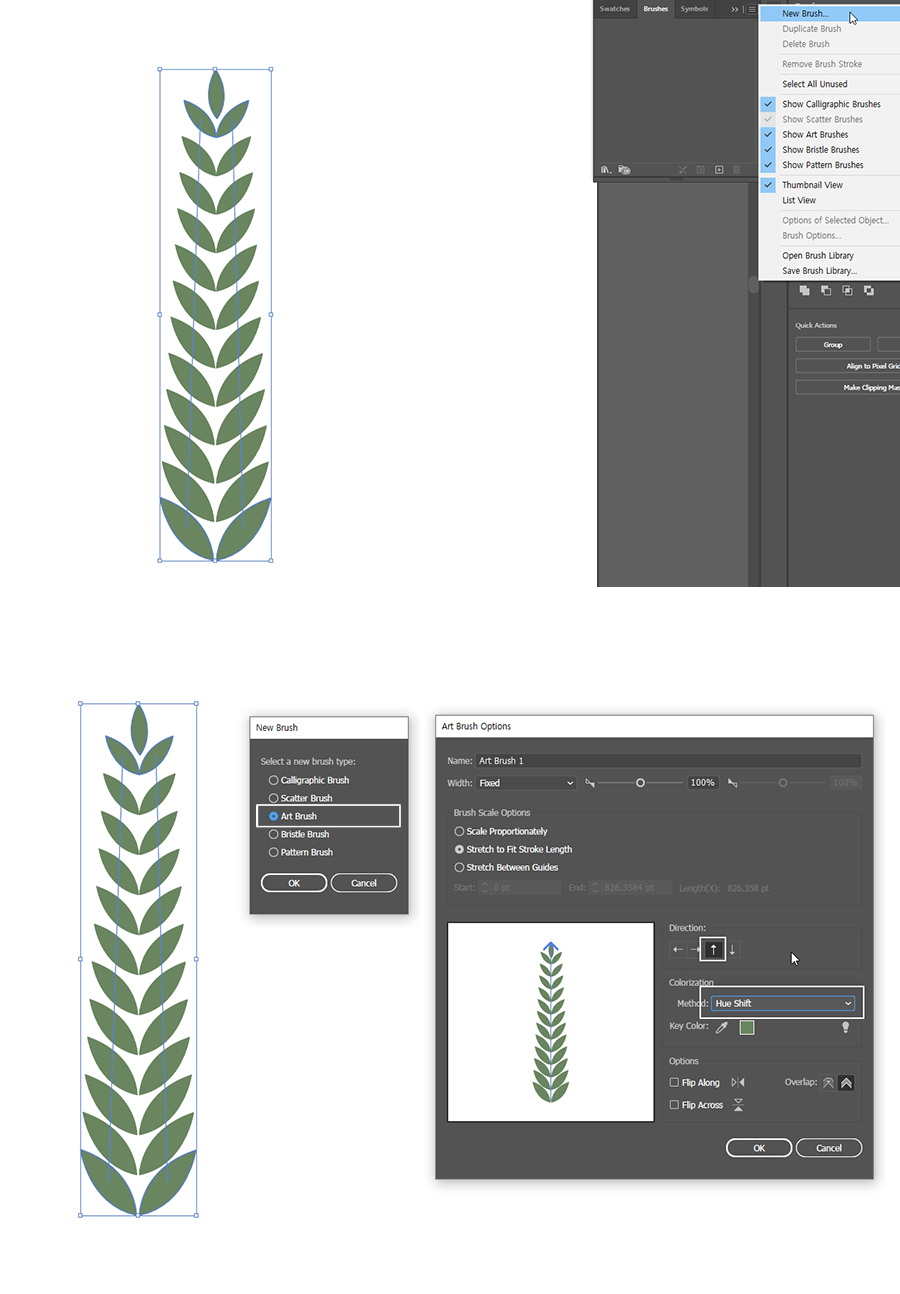Viewport: 900px width, 1294px height.
Task: Click the Libraries panel icon in Brushes panel
Action: click(x=624, y=170)
